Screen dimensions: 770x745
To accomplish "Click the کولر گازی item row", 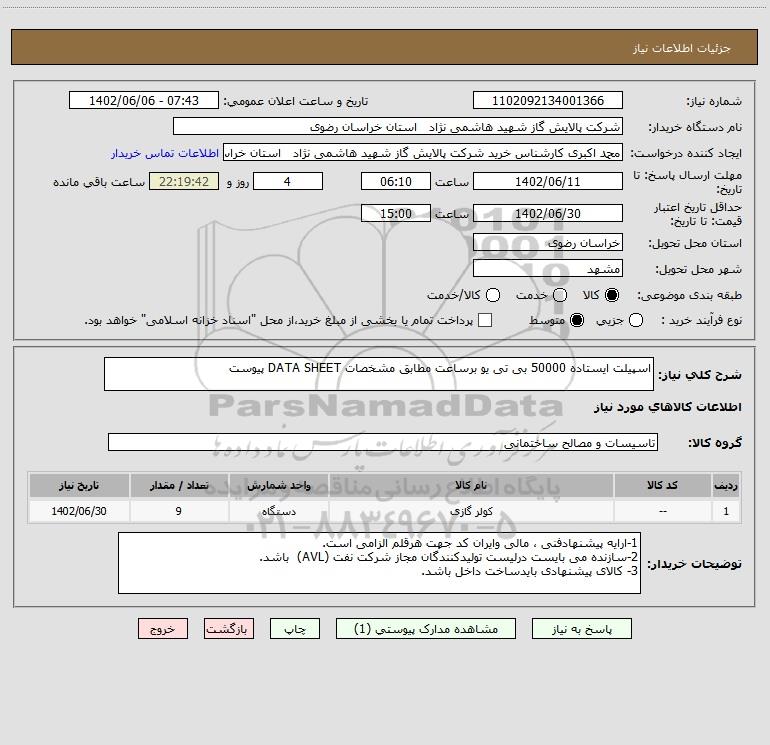I will pyautogui.click(x=470, y=511).
